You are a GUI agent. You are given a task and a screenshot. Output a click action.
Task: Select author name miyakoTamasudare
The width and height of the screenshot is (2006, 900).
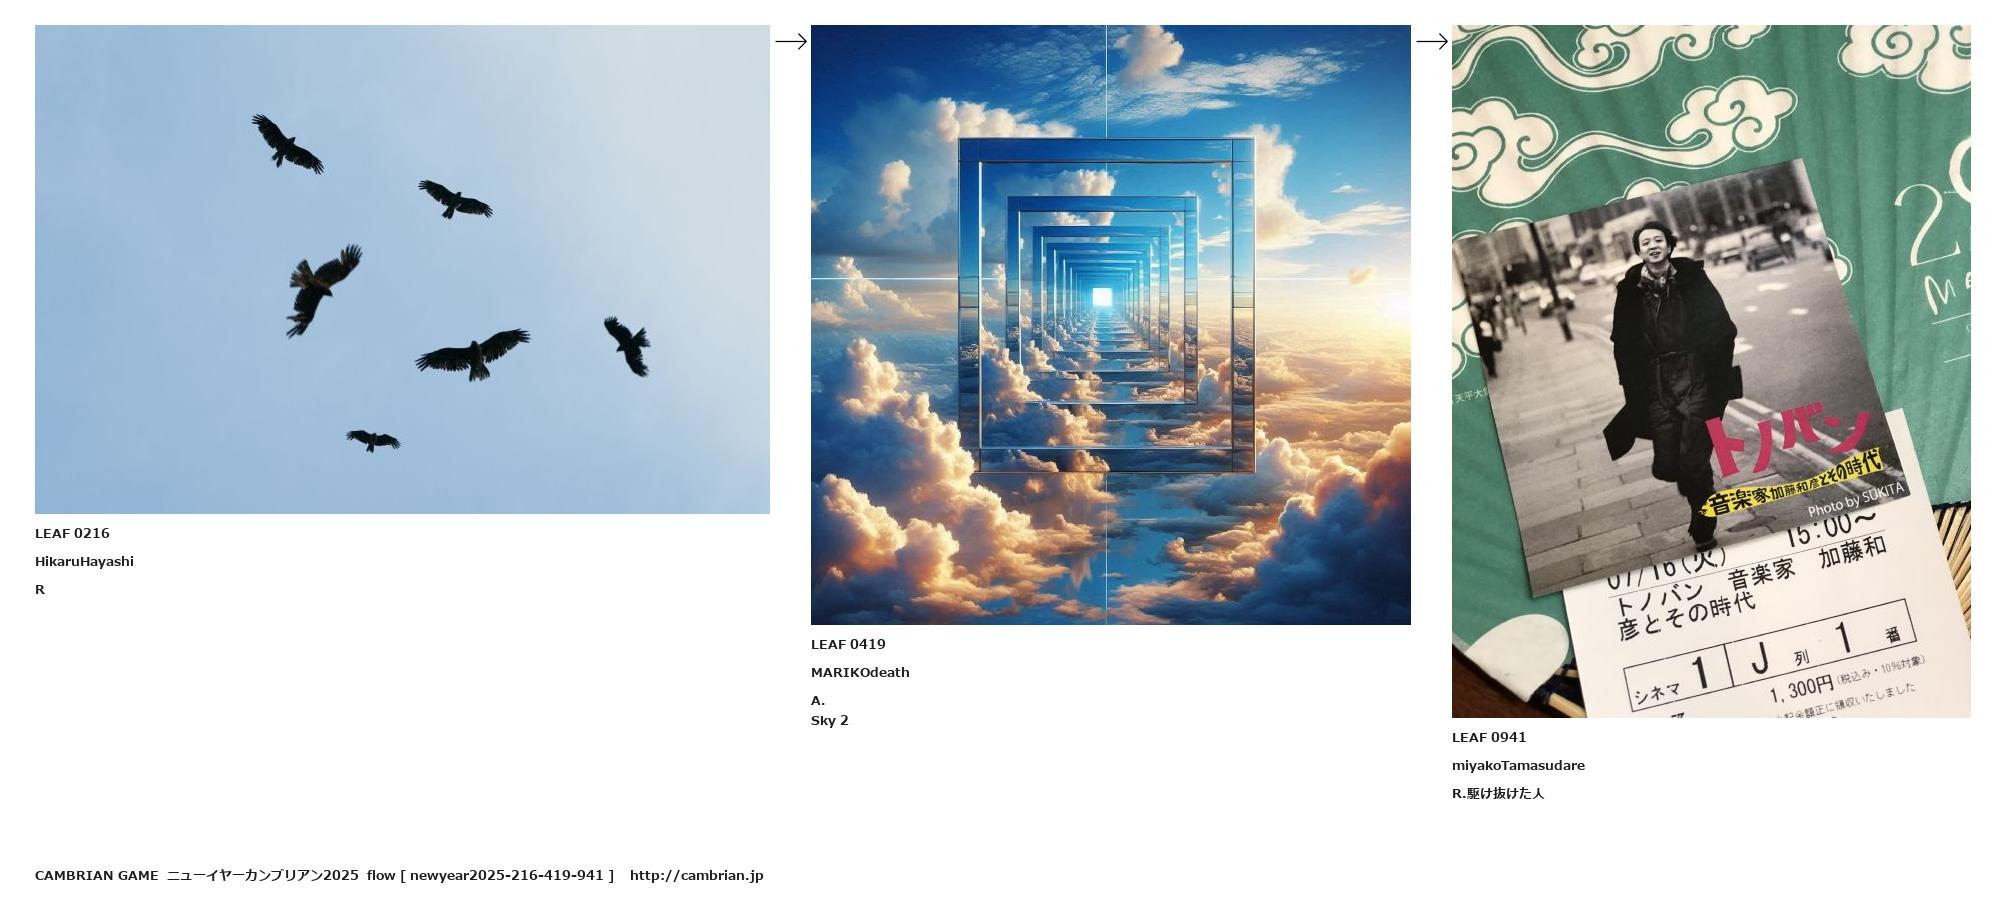click(1518, 766)
